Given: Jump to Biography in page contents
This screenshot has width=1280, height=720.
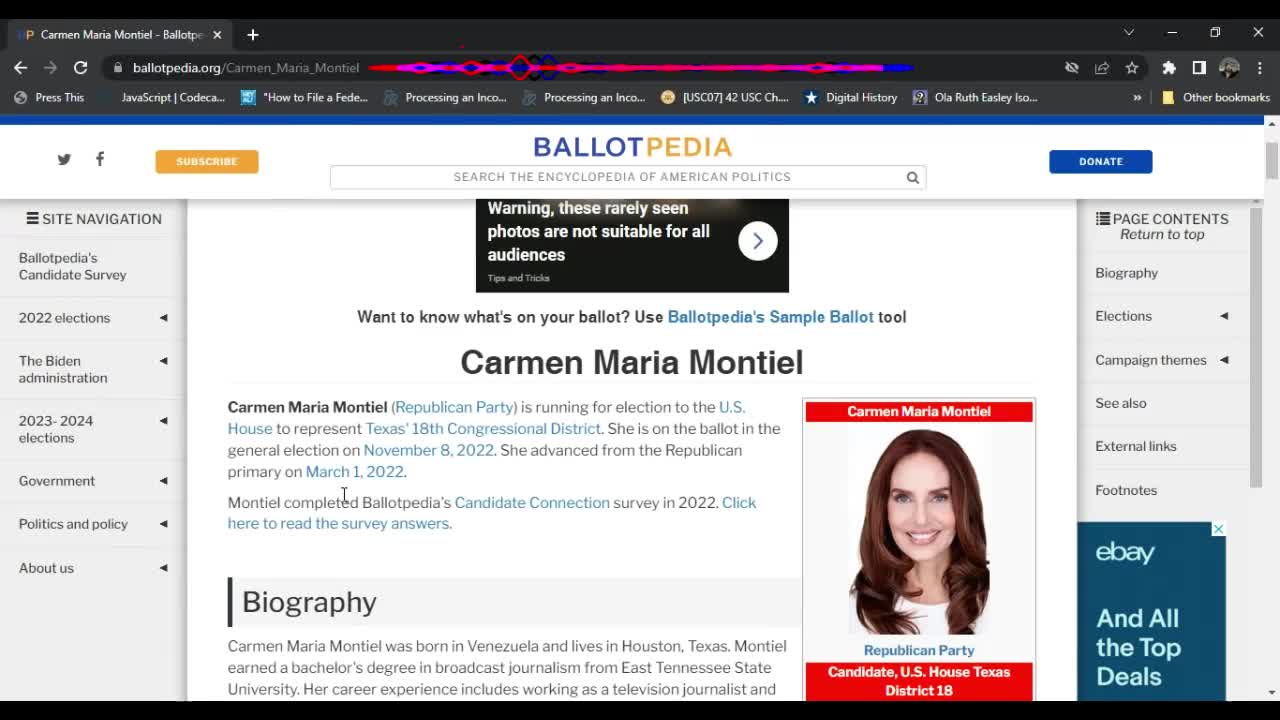Looking at the screenshot, I should tap(1126, 273).
